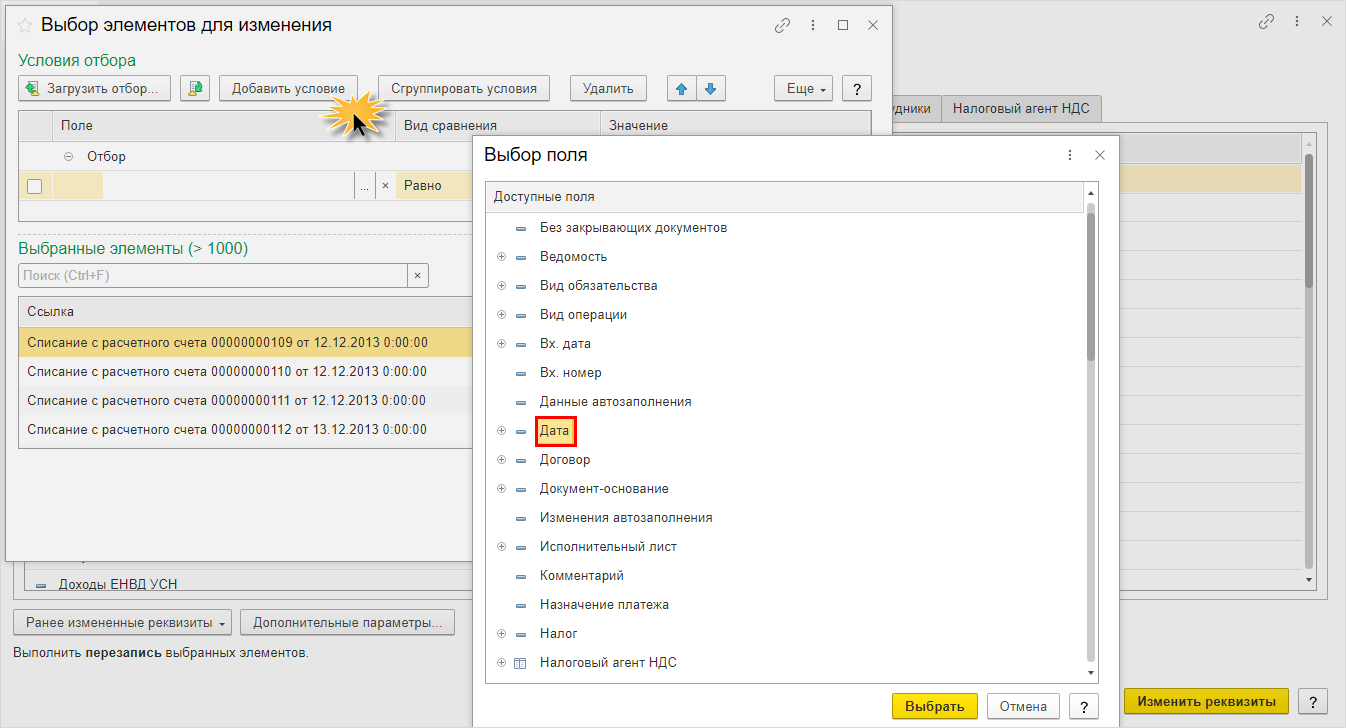Click 'Отмена' in the field dialog
The width and height of the screenshot is (1346, 728).
point(1023,706)
